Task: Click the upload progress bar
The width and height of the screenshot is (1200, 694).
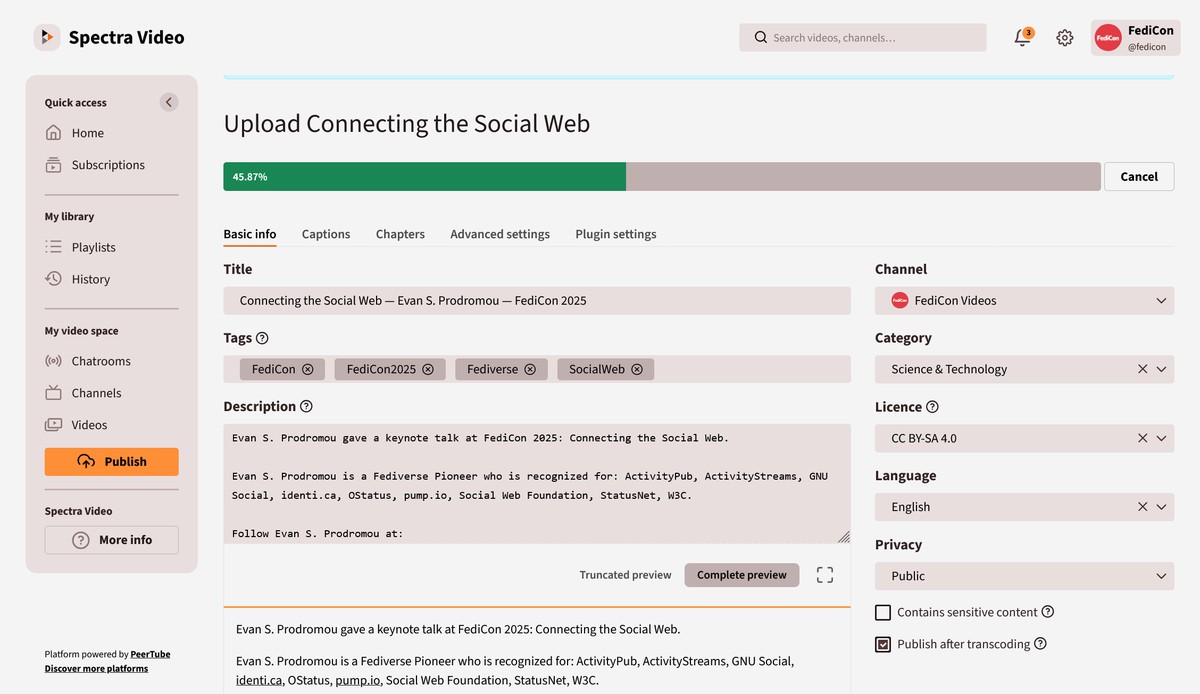Action: point(661,177)
